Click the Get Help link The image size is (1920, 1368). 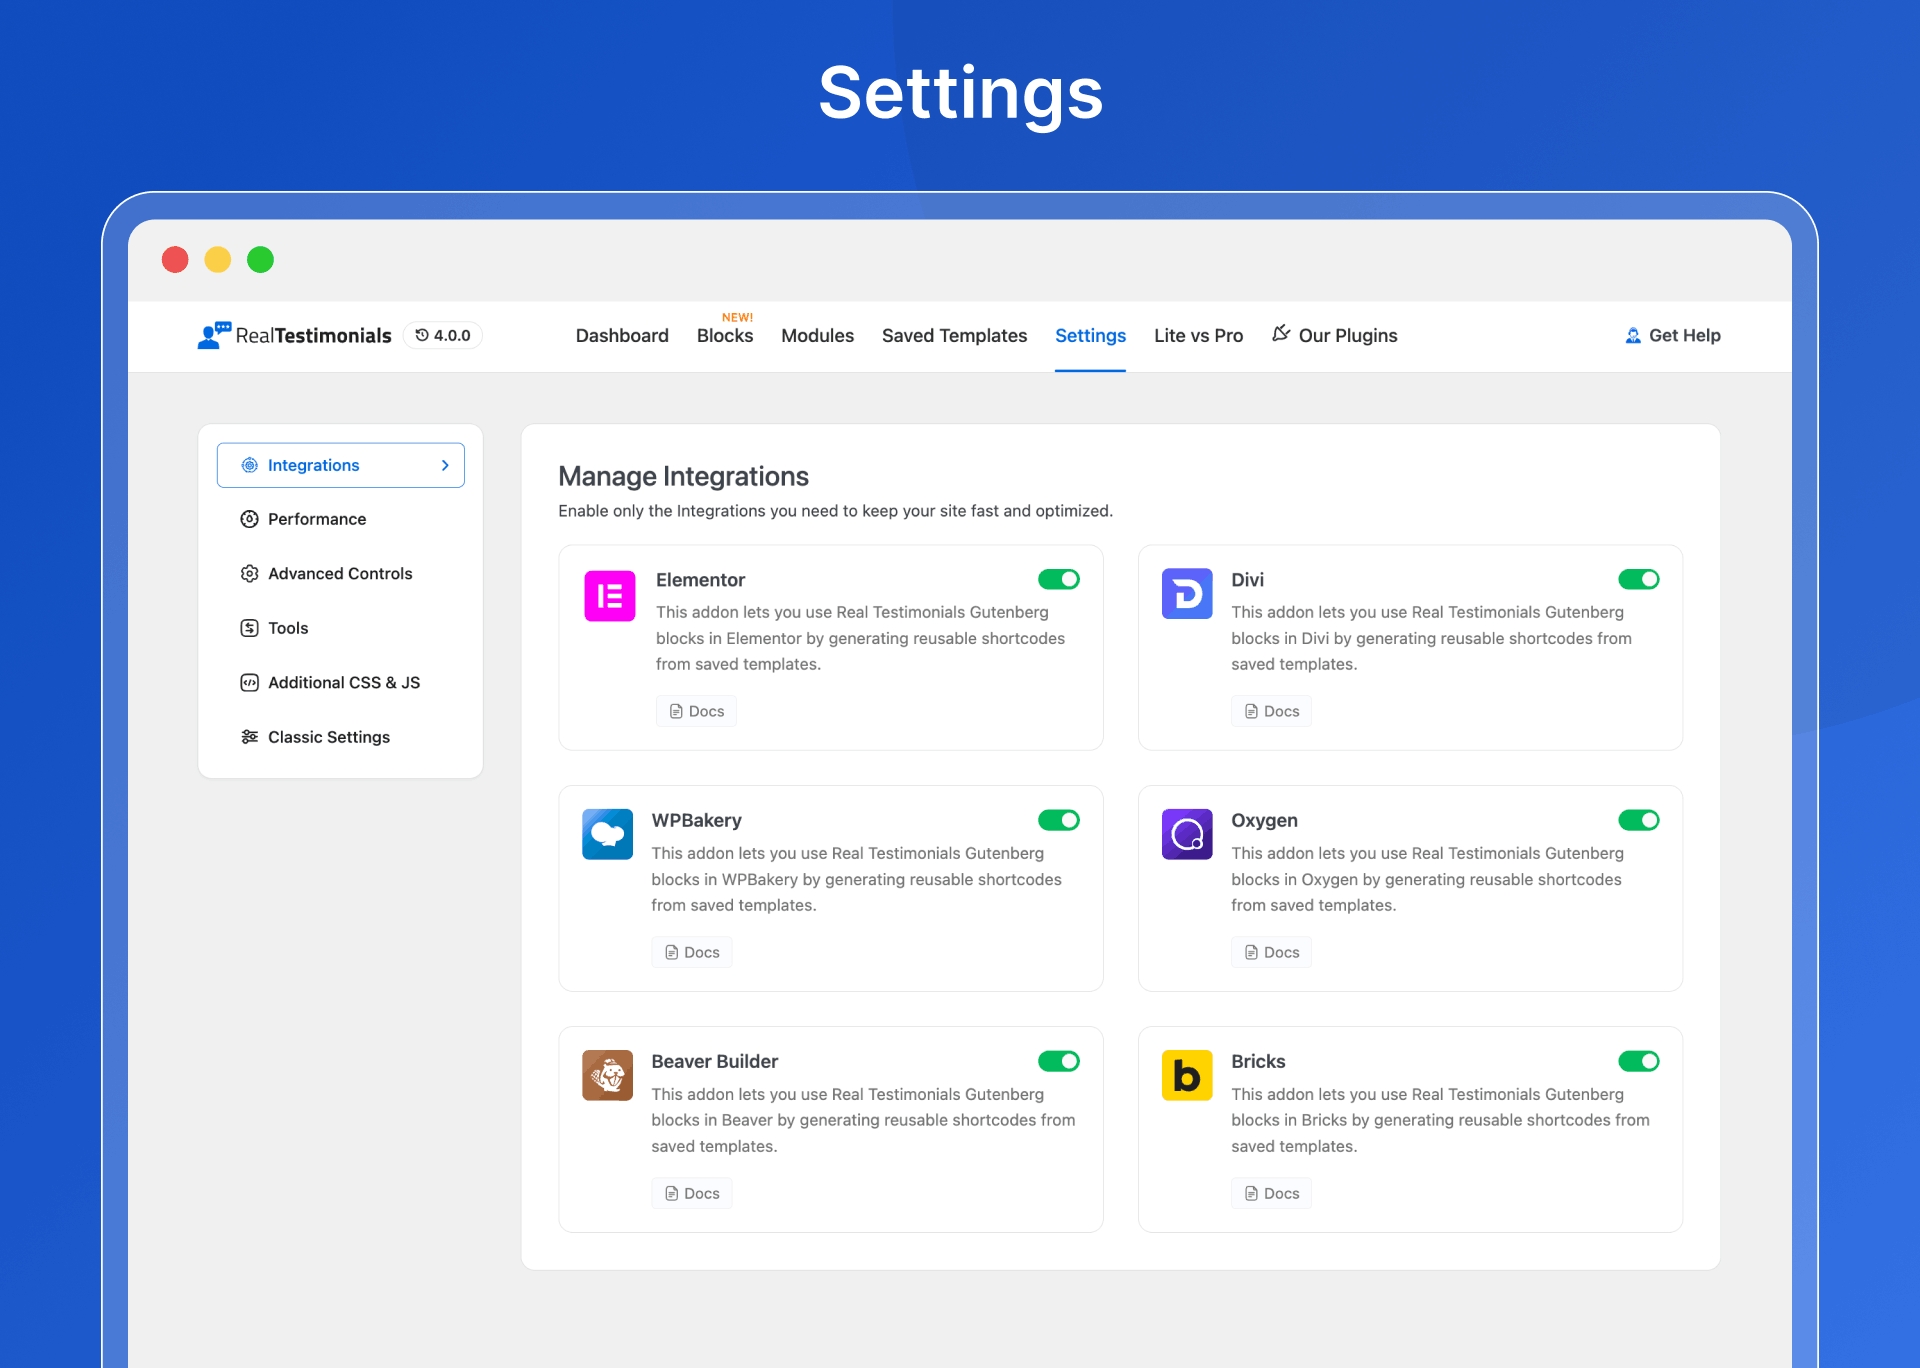[x=1672, y=336]
